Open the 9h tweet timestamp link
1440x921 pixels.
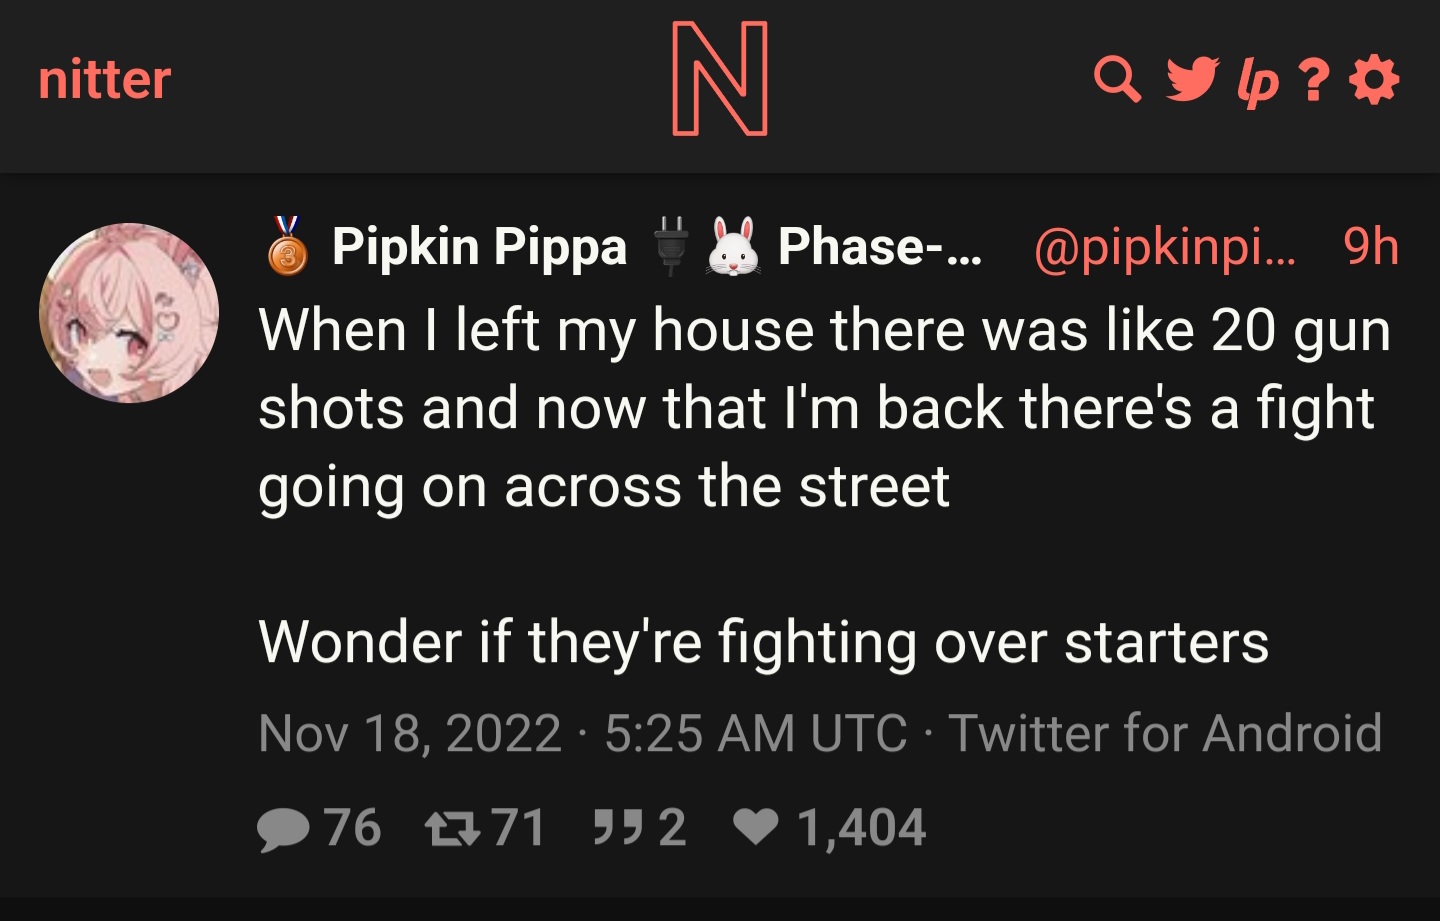(x=1370, y=246)
